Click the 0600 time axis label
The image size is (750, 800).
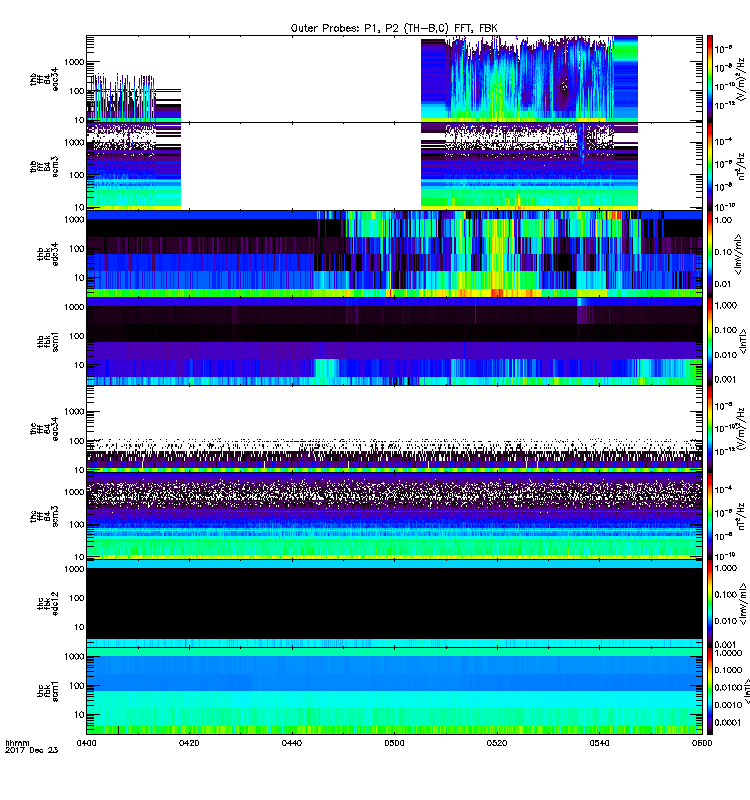pos(702,743)
